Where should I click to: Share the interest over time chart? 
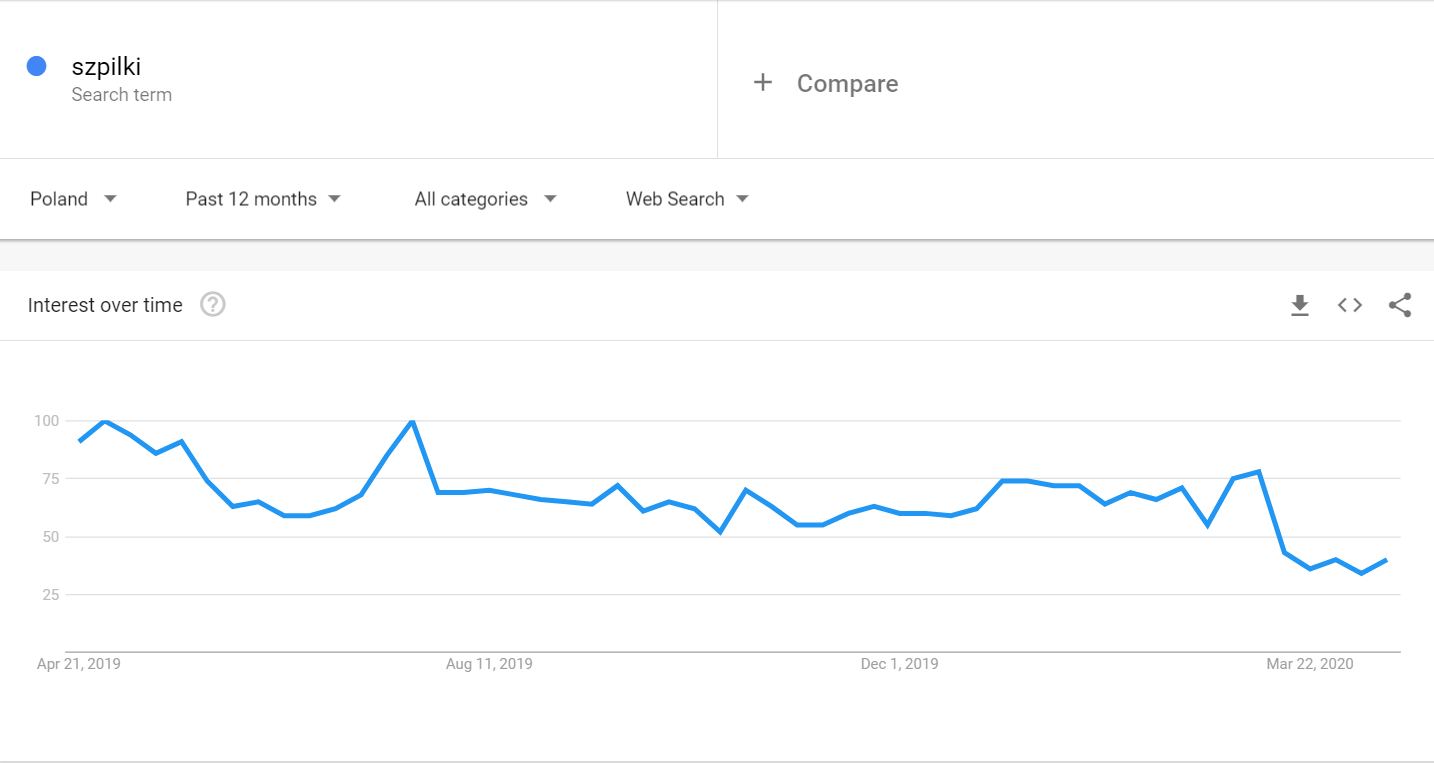click(1400, 305)
